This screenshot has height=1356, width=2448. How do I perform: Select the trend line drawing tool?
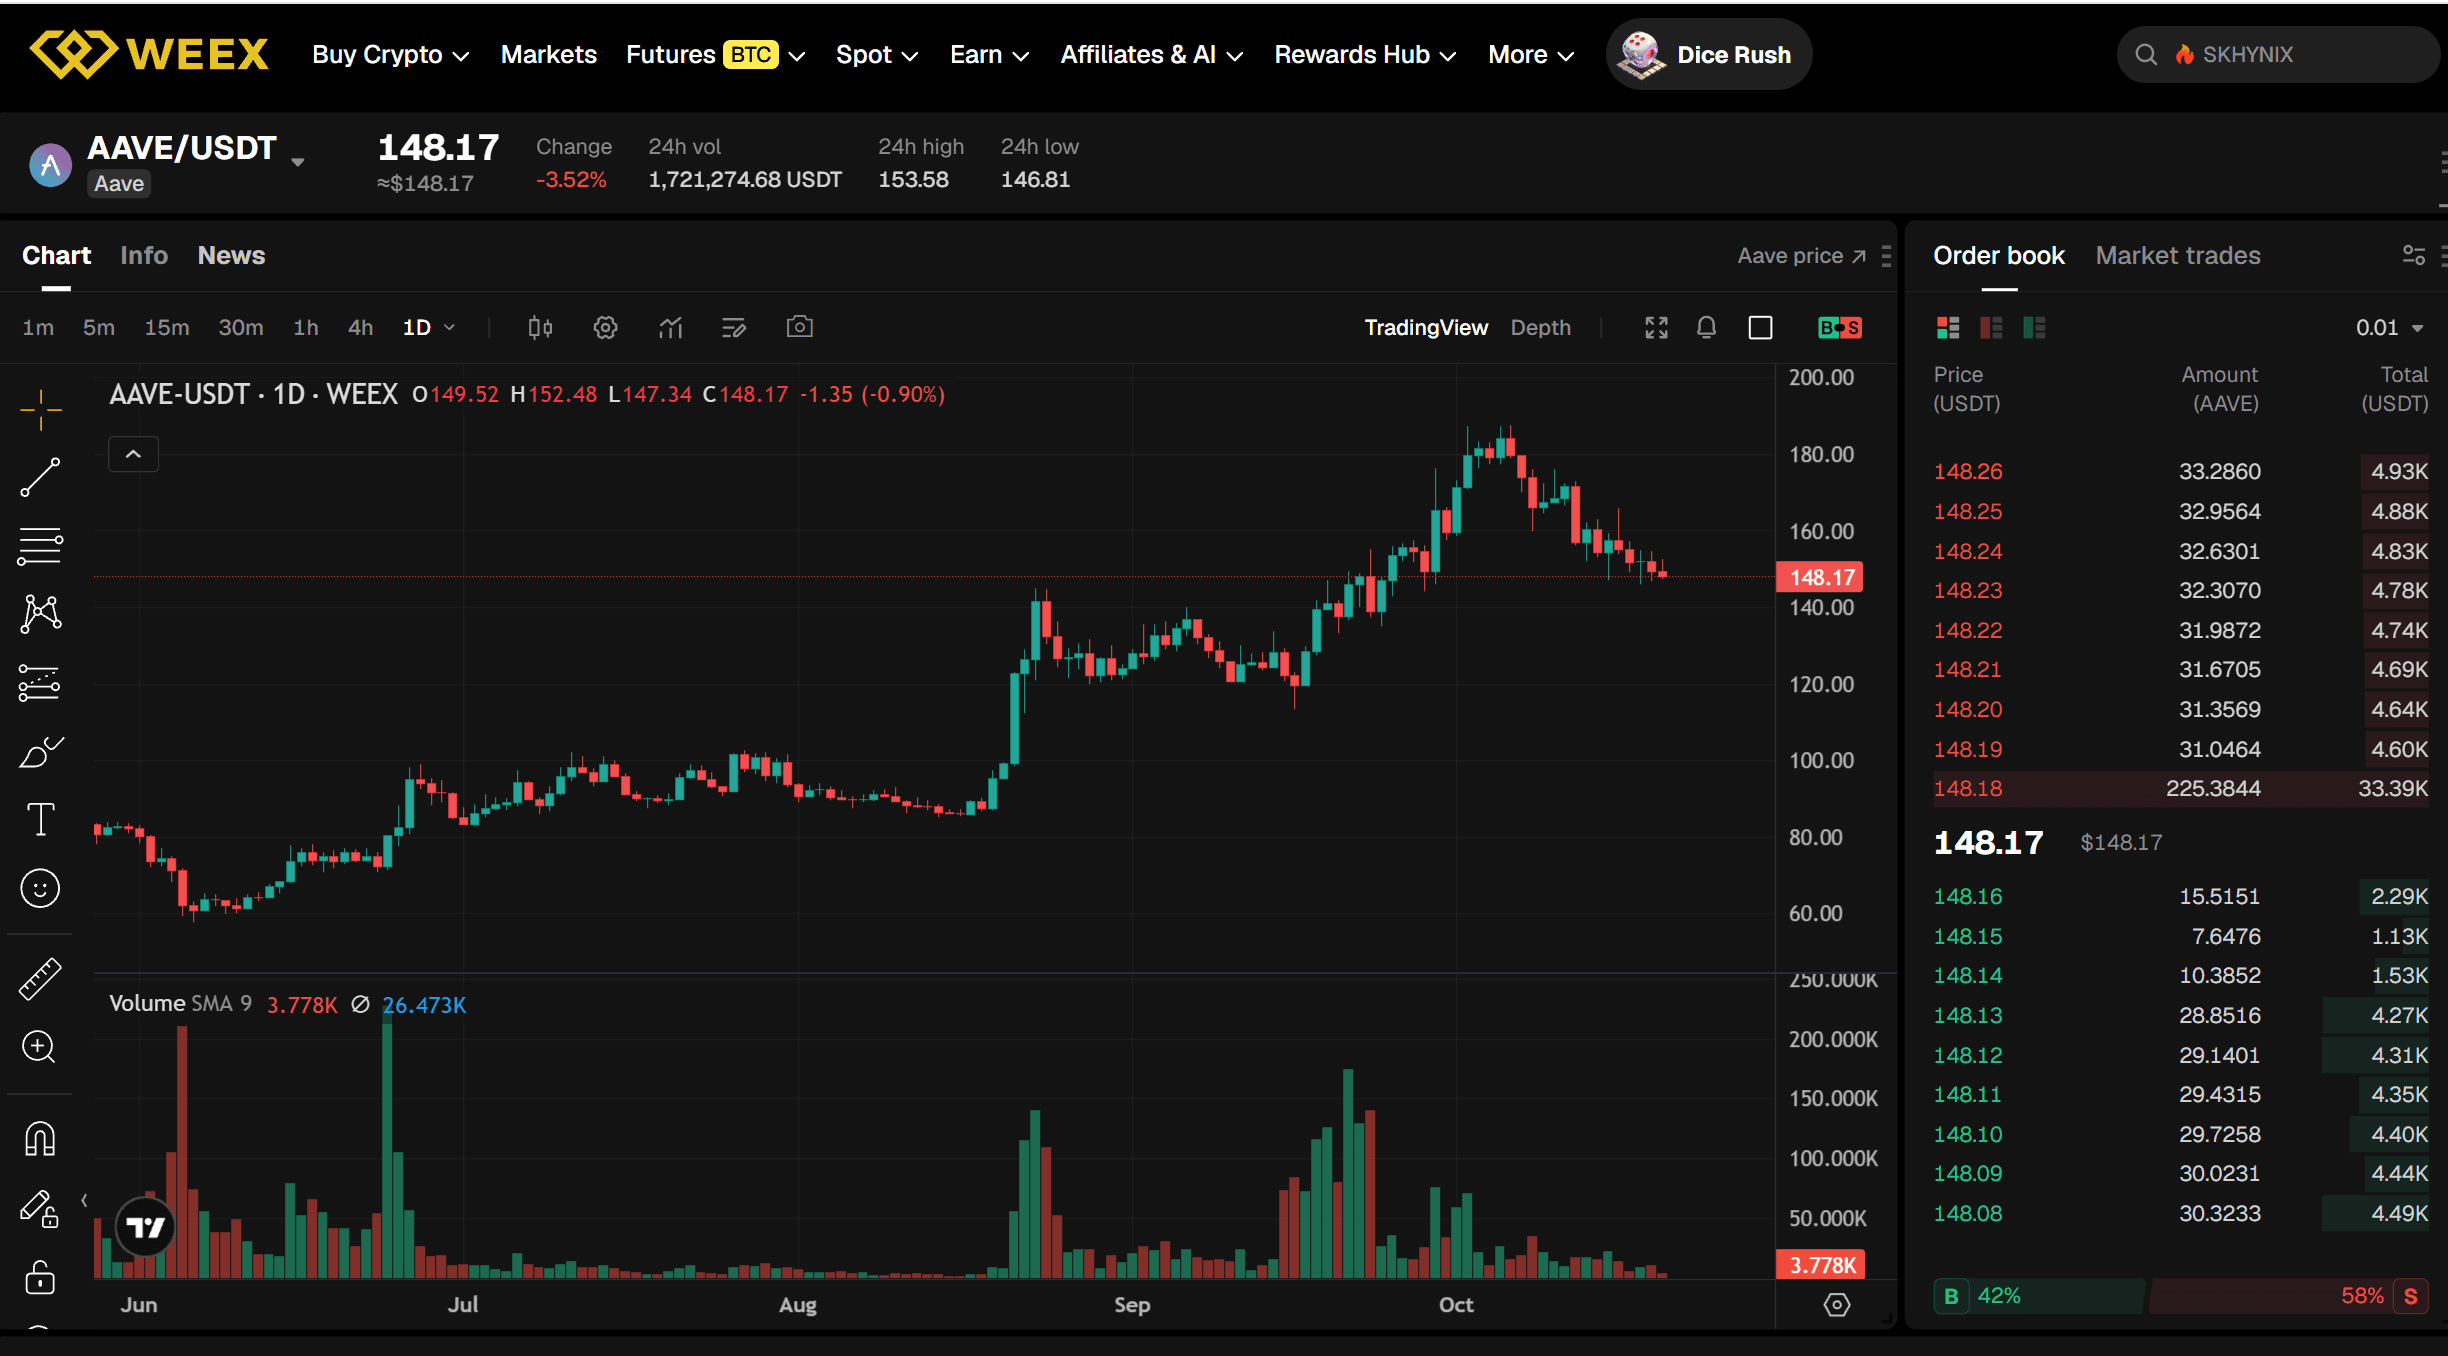pyautogui.click(x=40, y=477)
